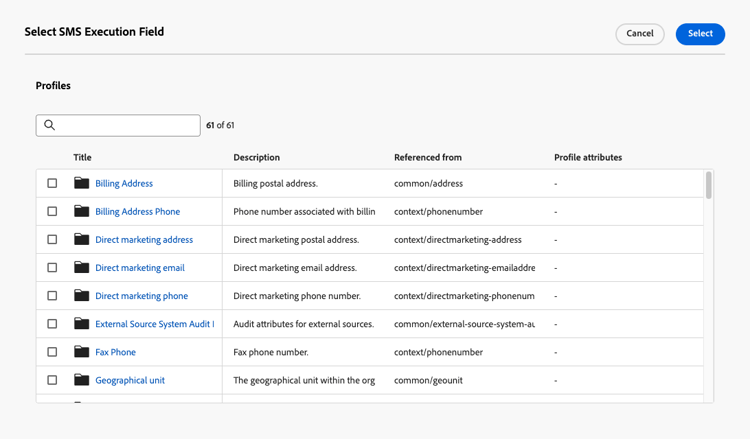Confirm with the blue Select button

point(700,34)
